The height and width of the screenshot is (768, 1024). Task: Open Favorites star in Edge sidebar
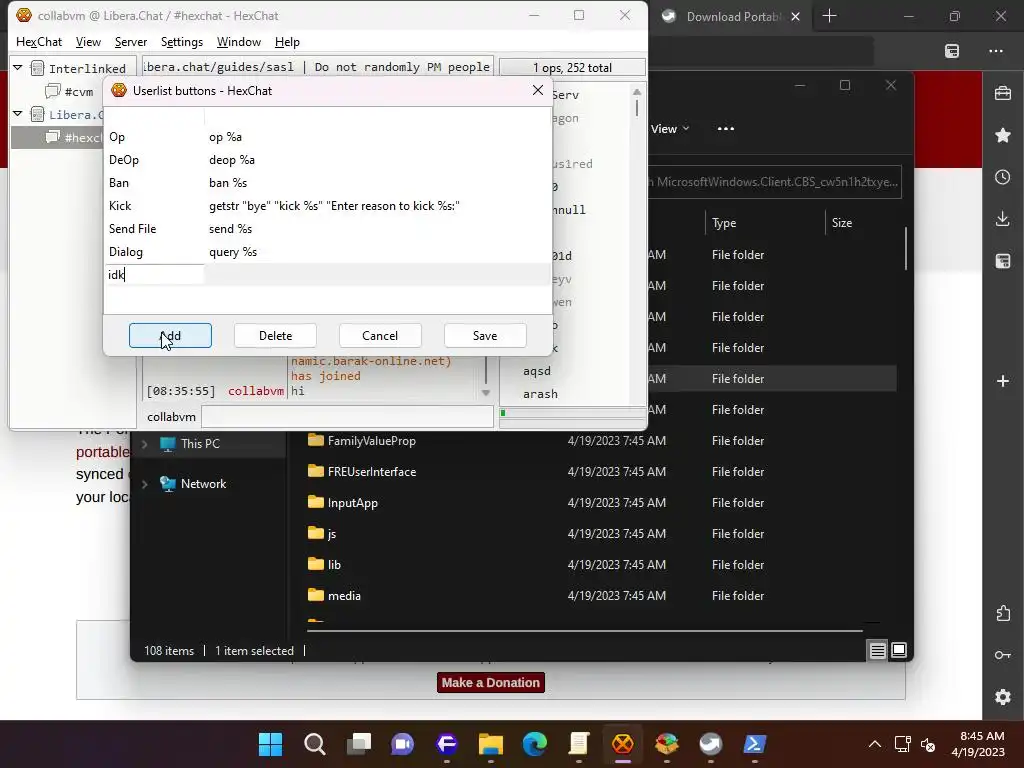1002,135
